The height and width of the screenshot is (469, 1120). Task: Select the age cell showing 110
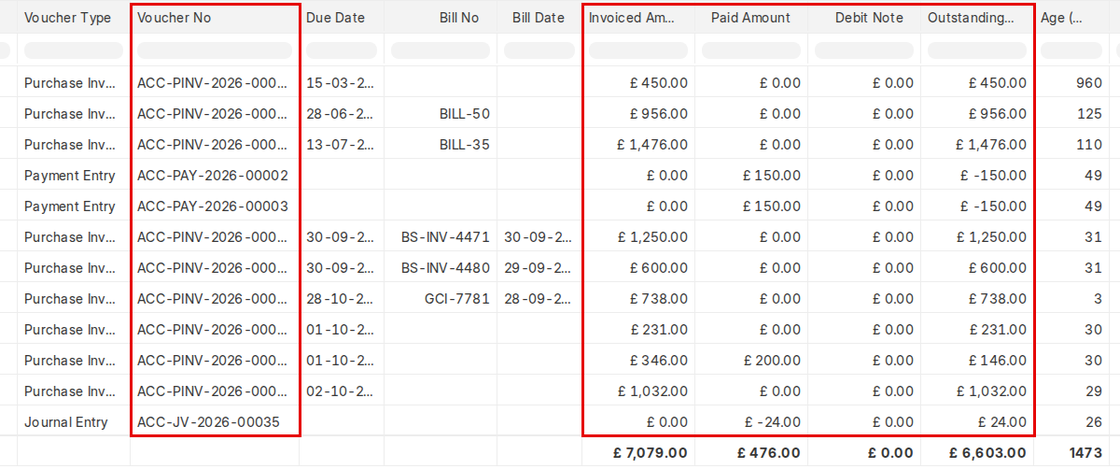point(1071,144)
